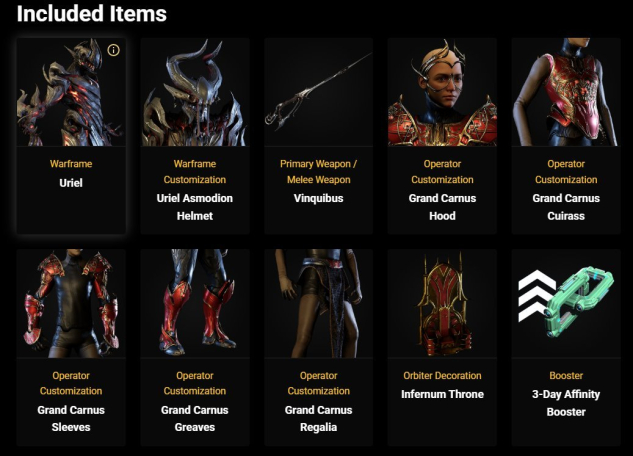The width and height of the screenshot is (633, 456).
Task: Select the Infernum Throne decoration image
Action: (x=442, y=303)
